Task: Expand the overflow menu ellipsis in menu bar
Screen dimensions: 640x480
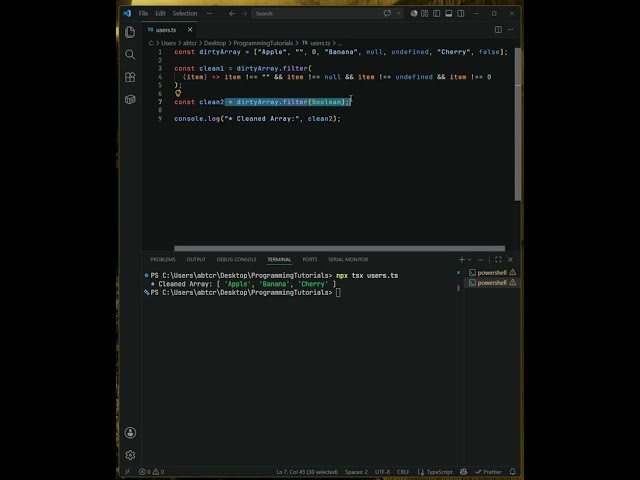Action: 209,13
